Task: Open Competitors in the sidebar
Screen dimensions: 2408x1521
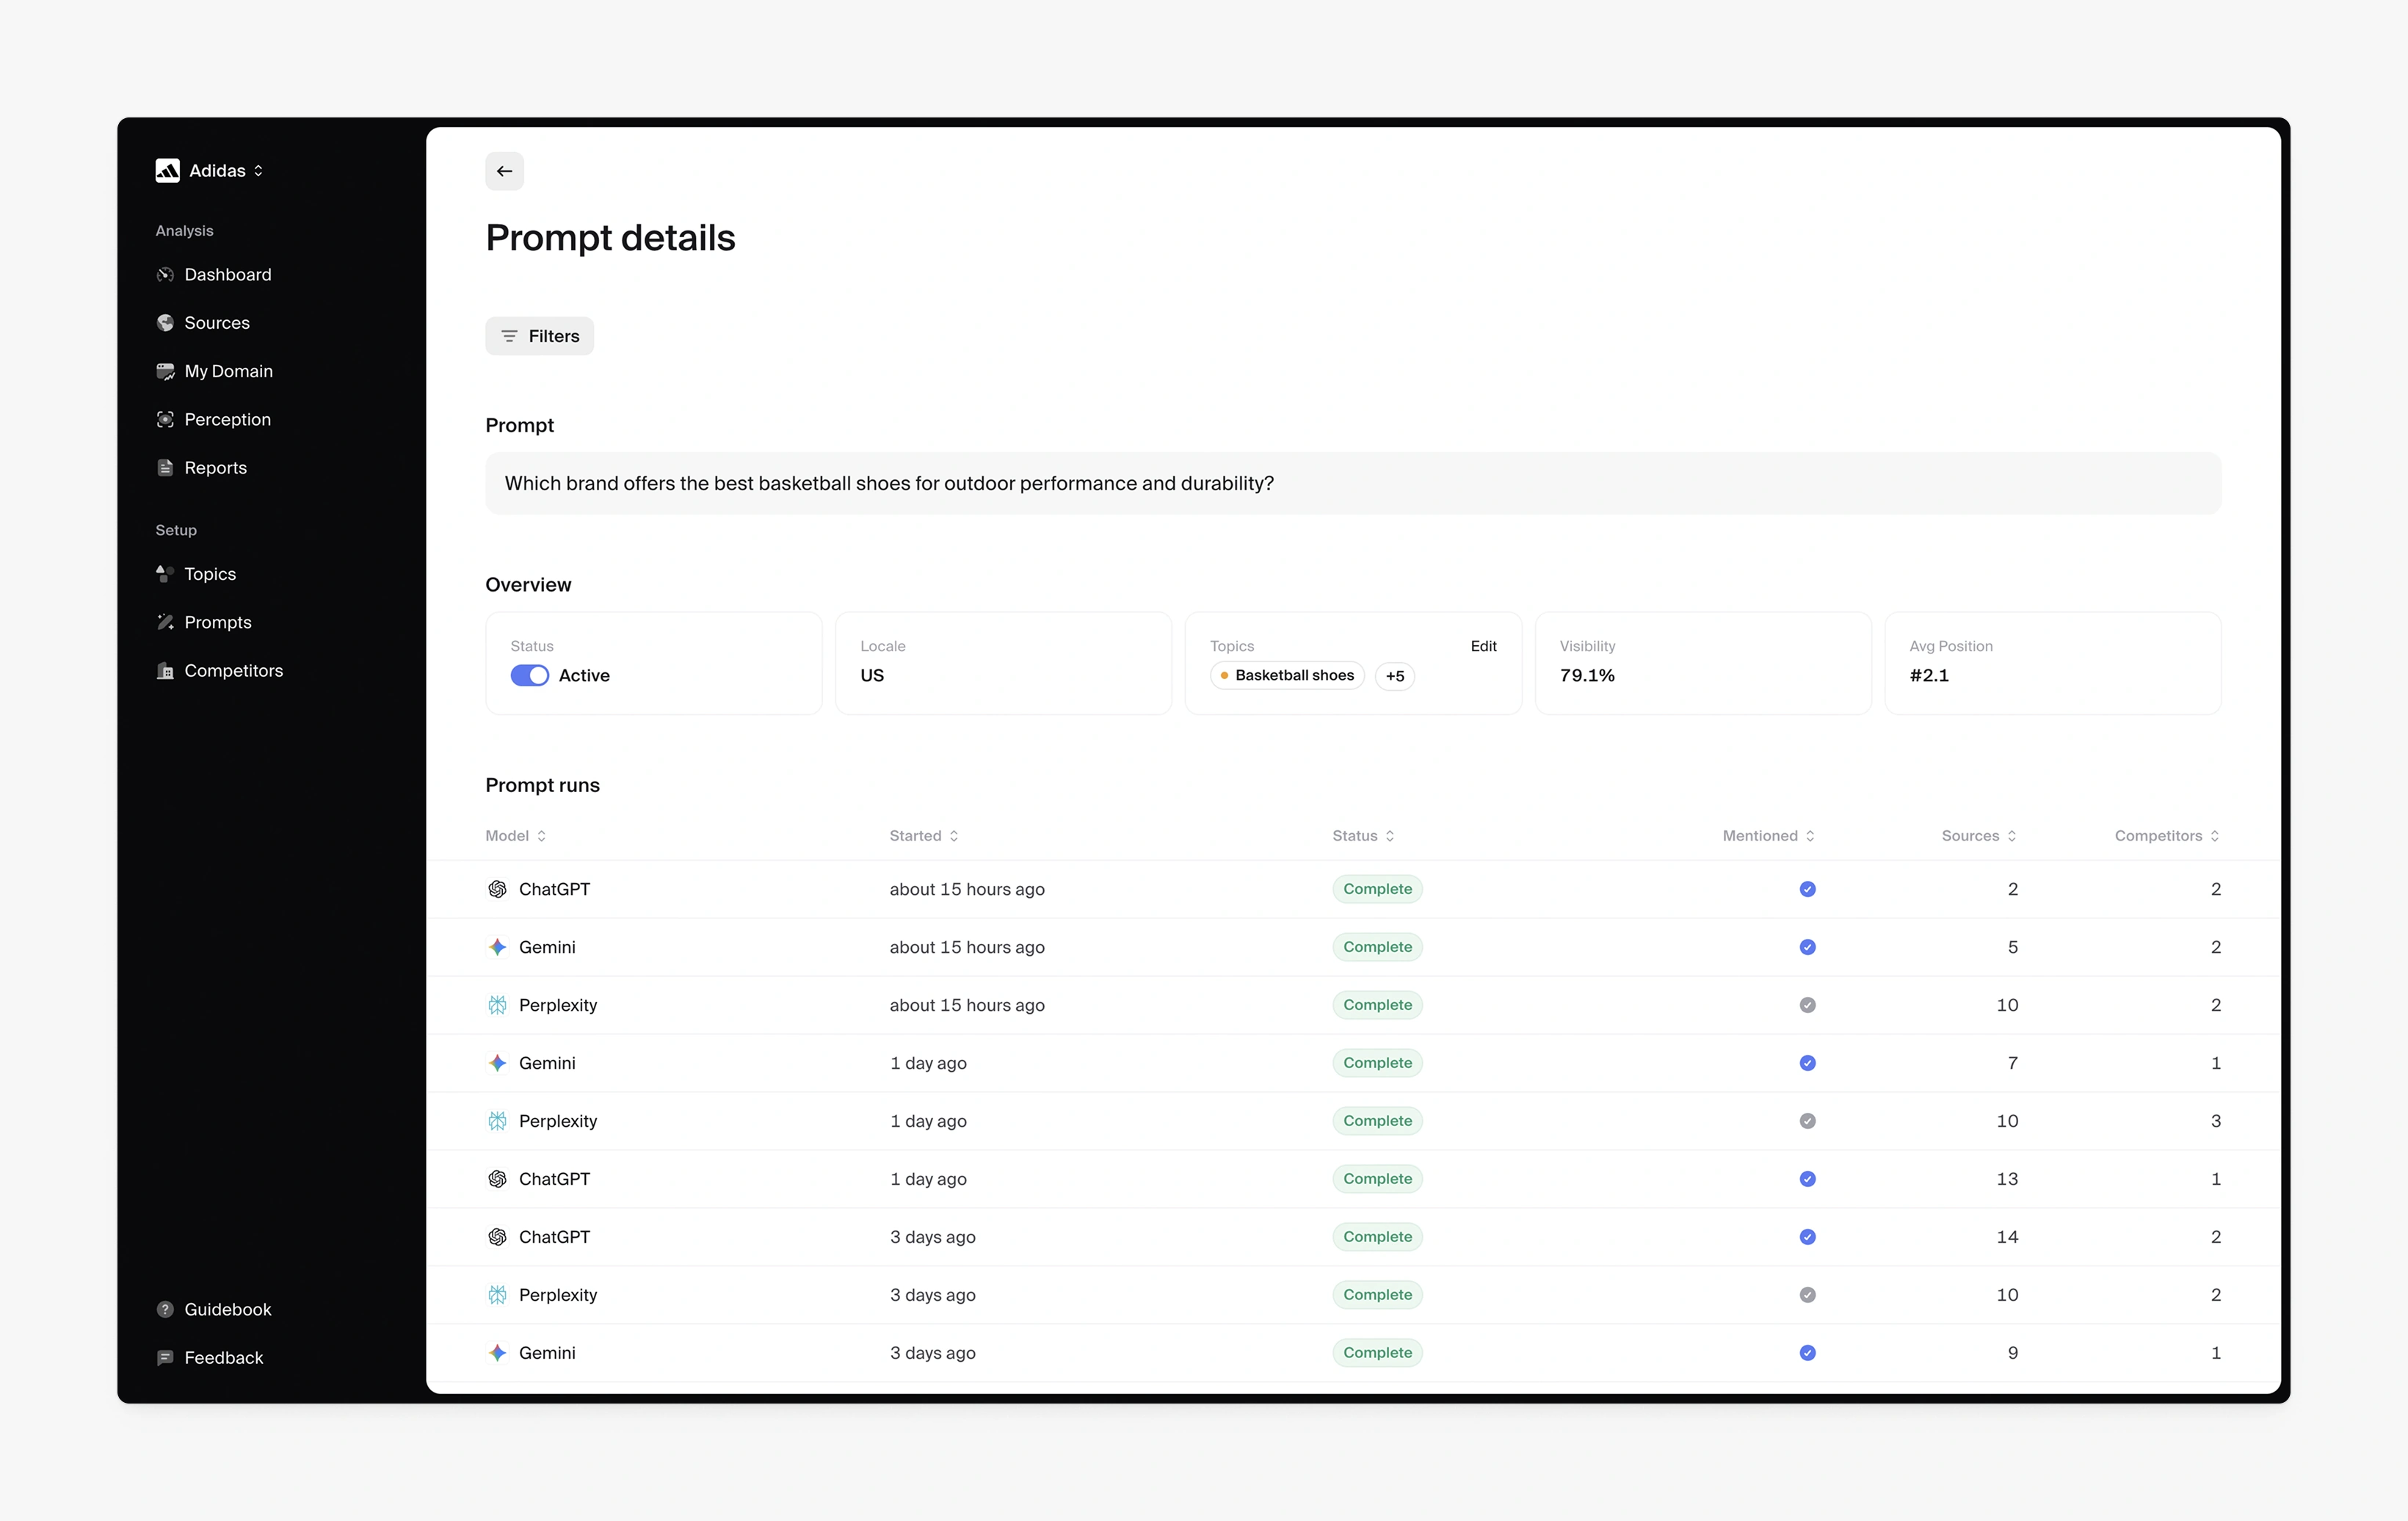Action: point(233,671)
